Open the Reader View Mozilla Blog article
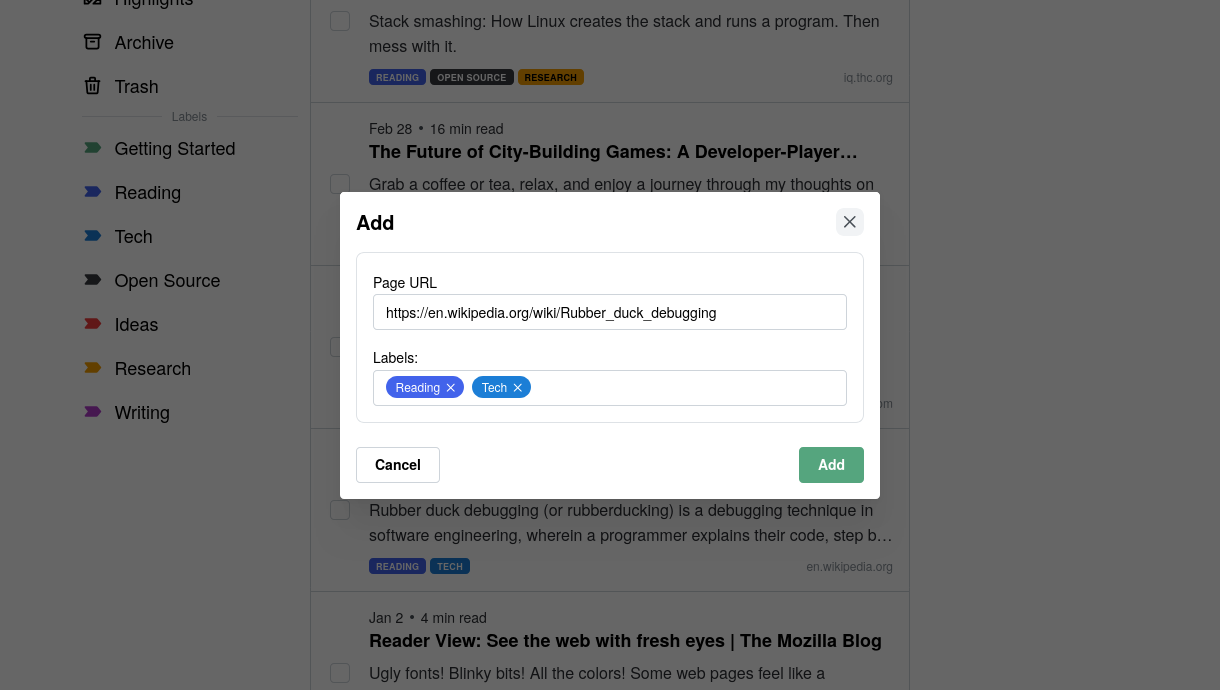Viewport: 1220px width, 690px height. 625,641
